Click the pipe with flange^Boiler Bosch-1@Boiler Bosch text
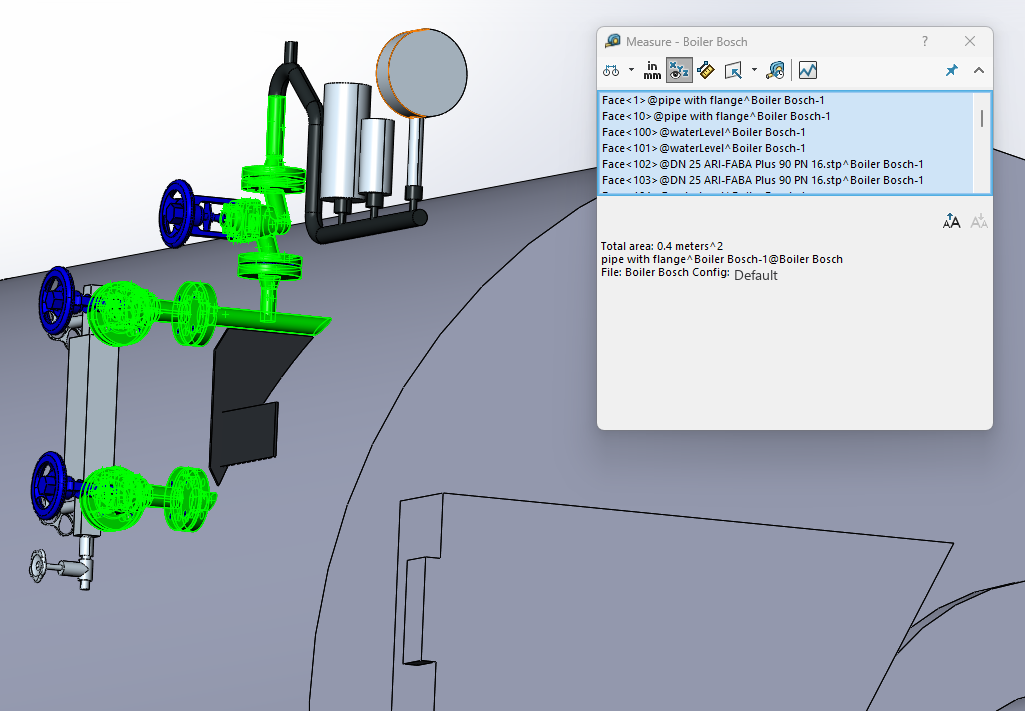The height and width of the screenshot is (711, 1025). 722,259
